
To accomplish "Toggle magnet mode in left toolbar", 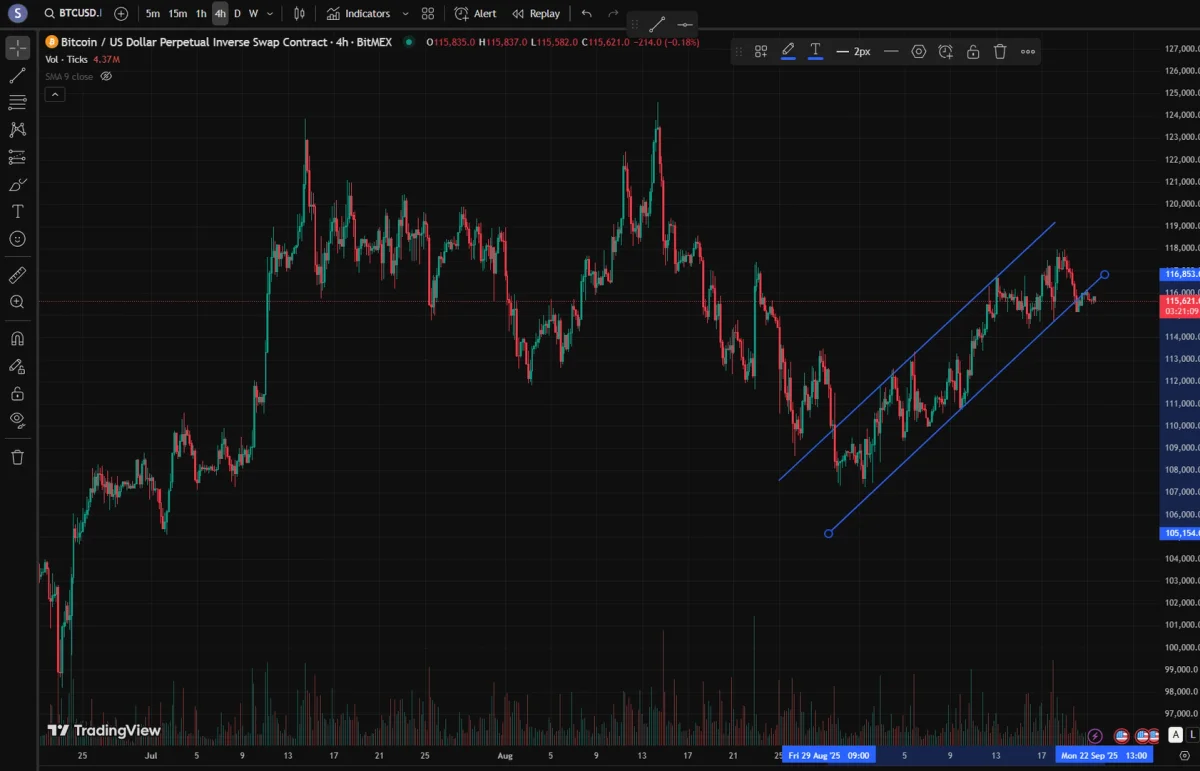I will (x=17, y=338).
